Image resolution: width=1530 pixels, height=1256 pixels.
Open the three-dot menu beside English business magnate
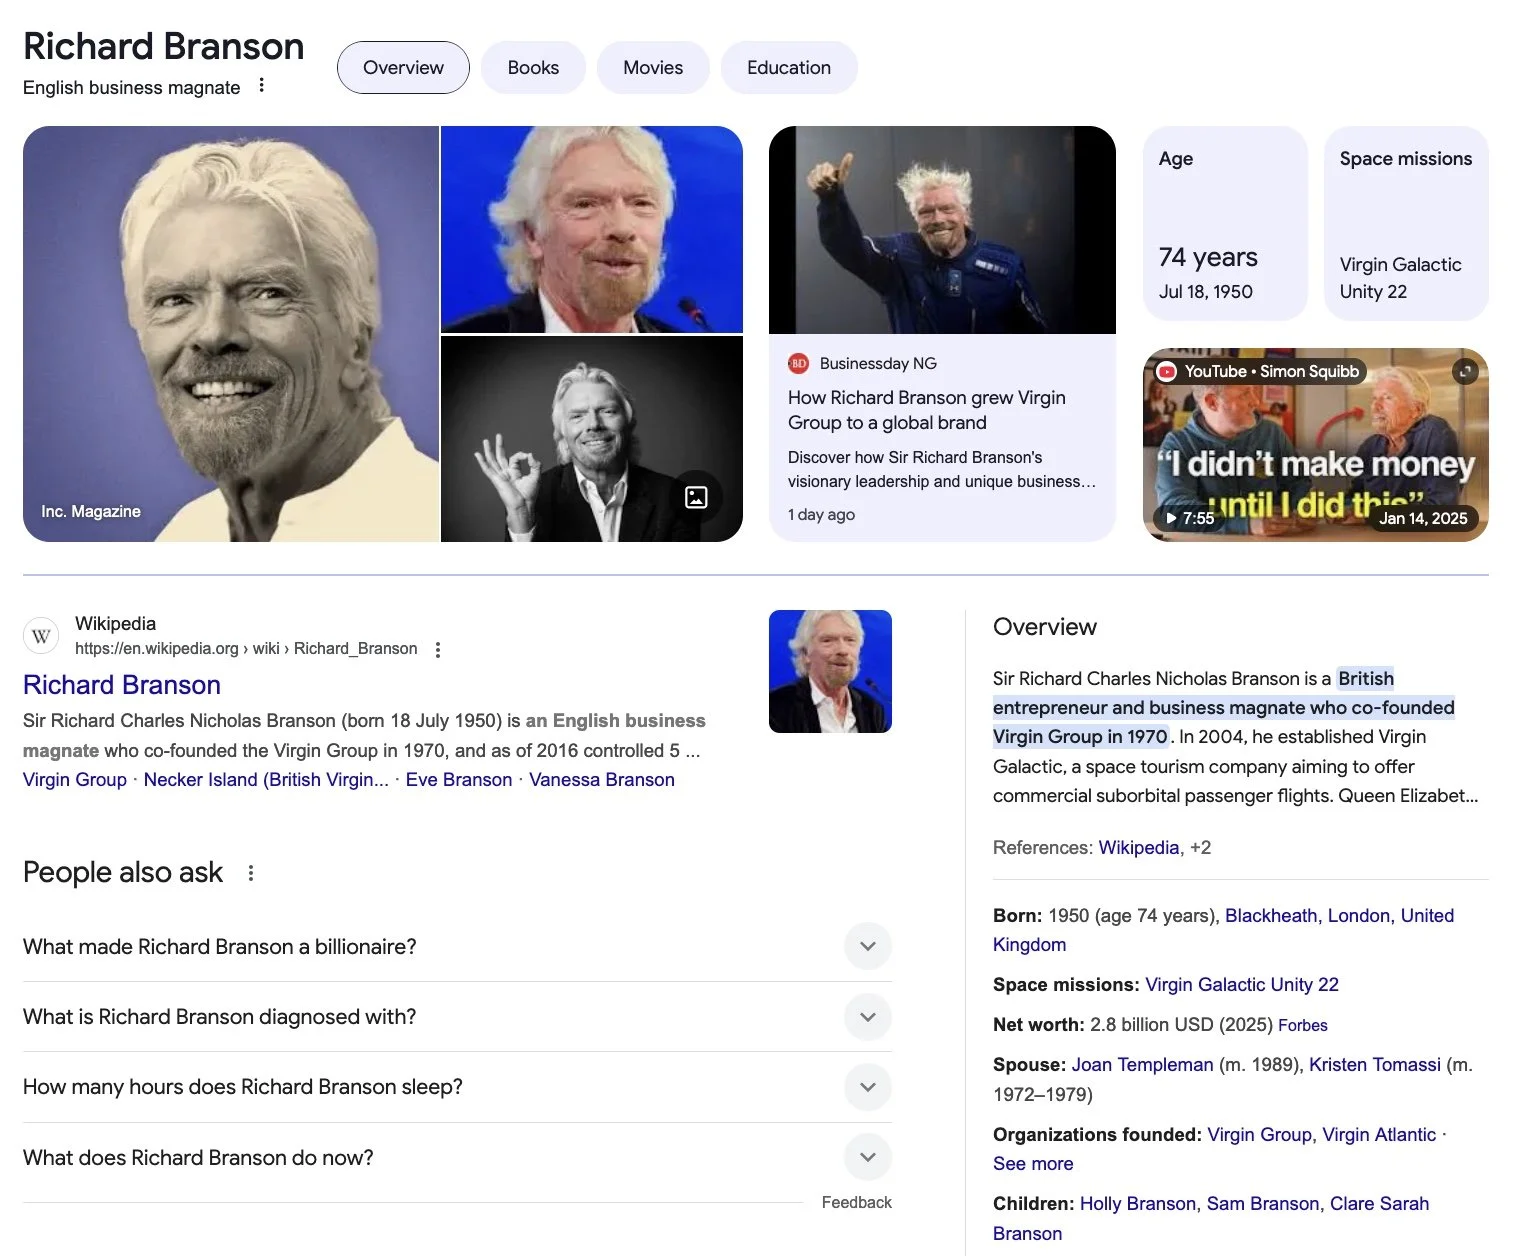tap(261, 86)
